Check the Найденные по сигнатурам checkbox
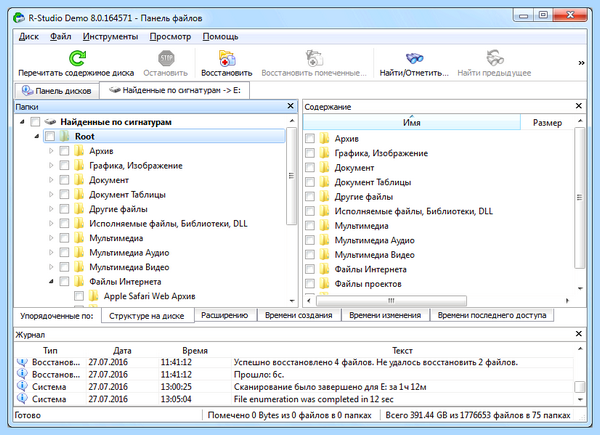 [x=35, y=122]
